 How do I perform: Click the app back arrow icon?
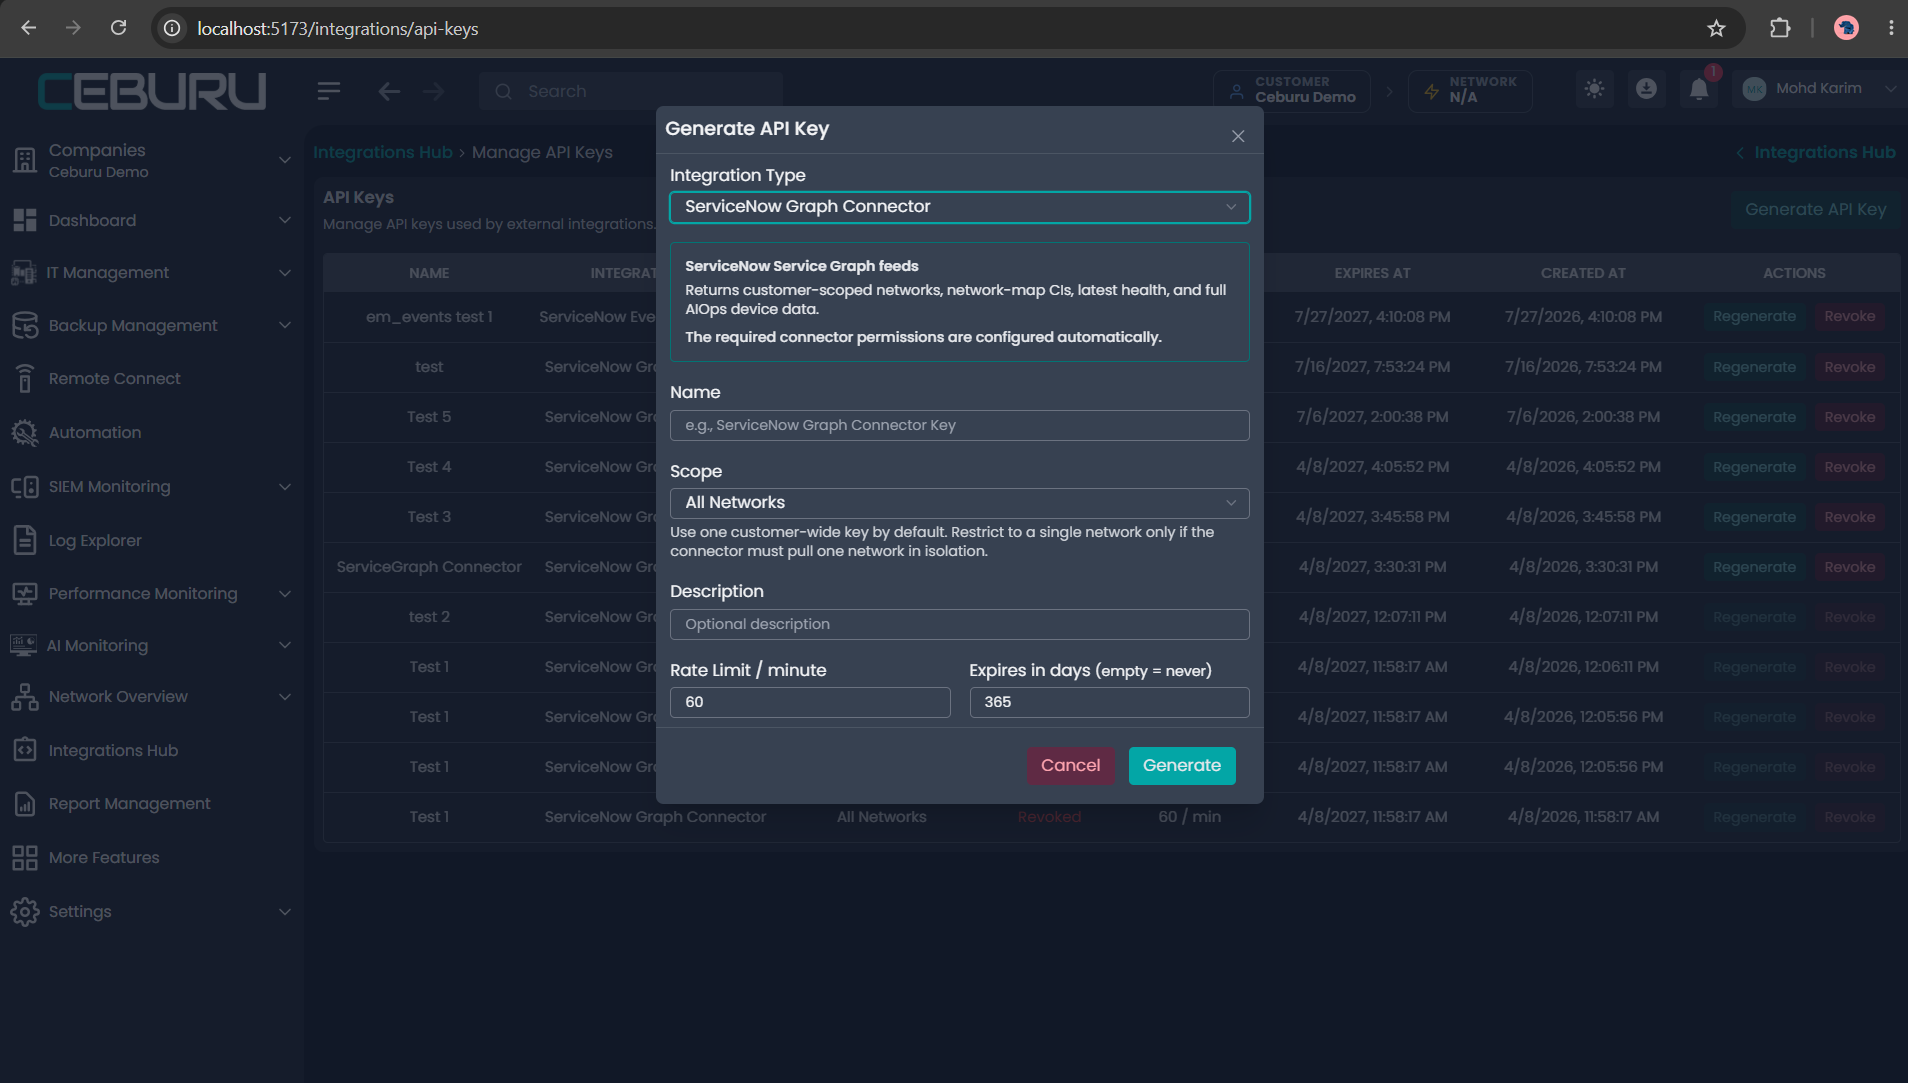389,91
